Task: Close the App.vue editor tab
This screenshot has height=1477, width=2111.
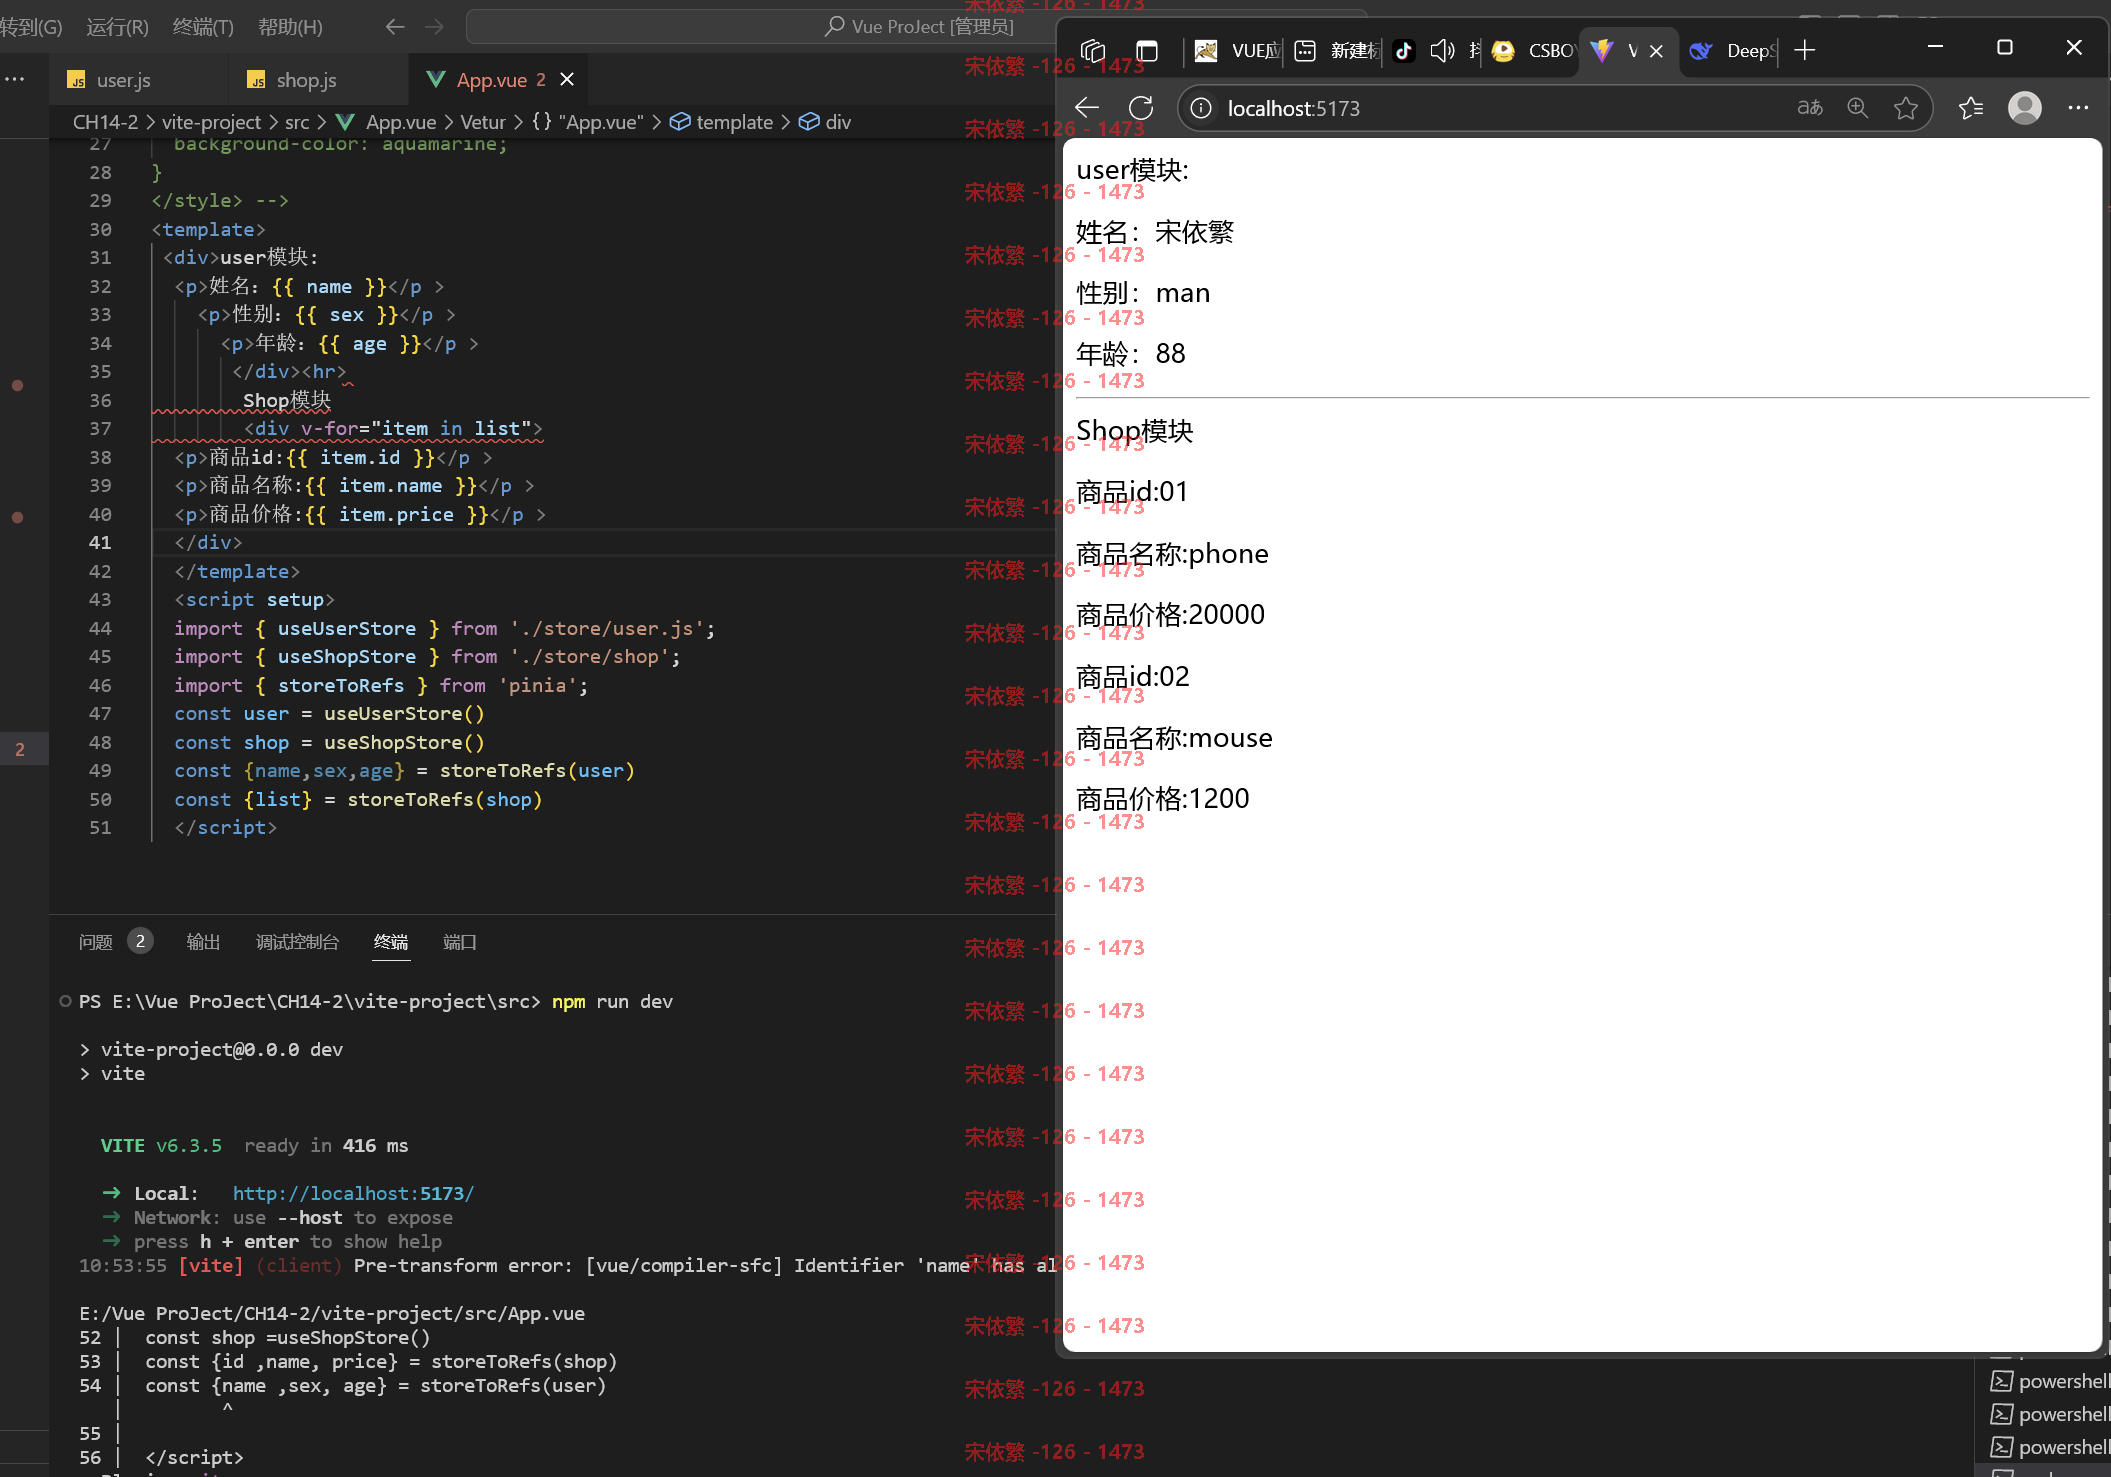Action: click(567, 79)
